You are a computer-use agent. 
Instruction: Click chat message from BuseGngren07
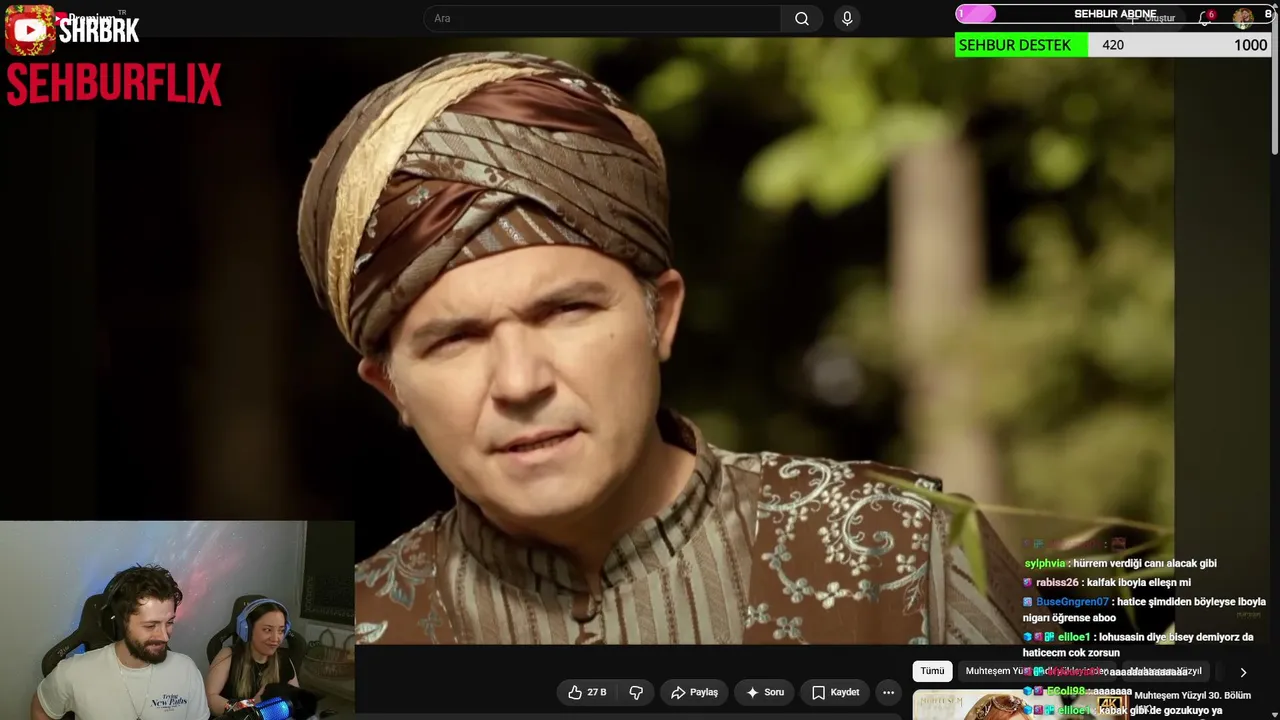pyautogui.click(x=1144, y=610)
